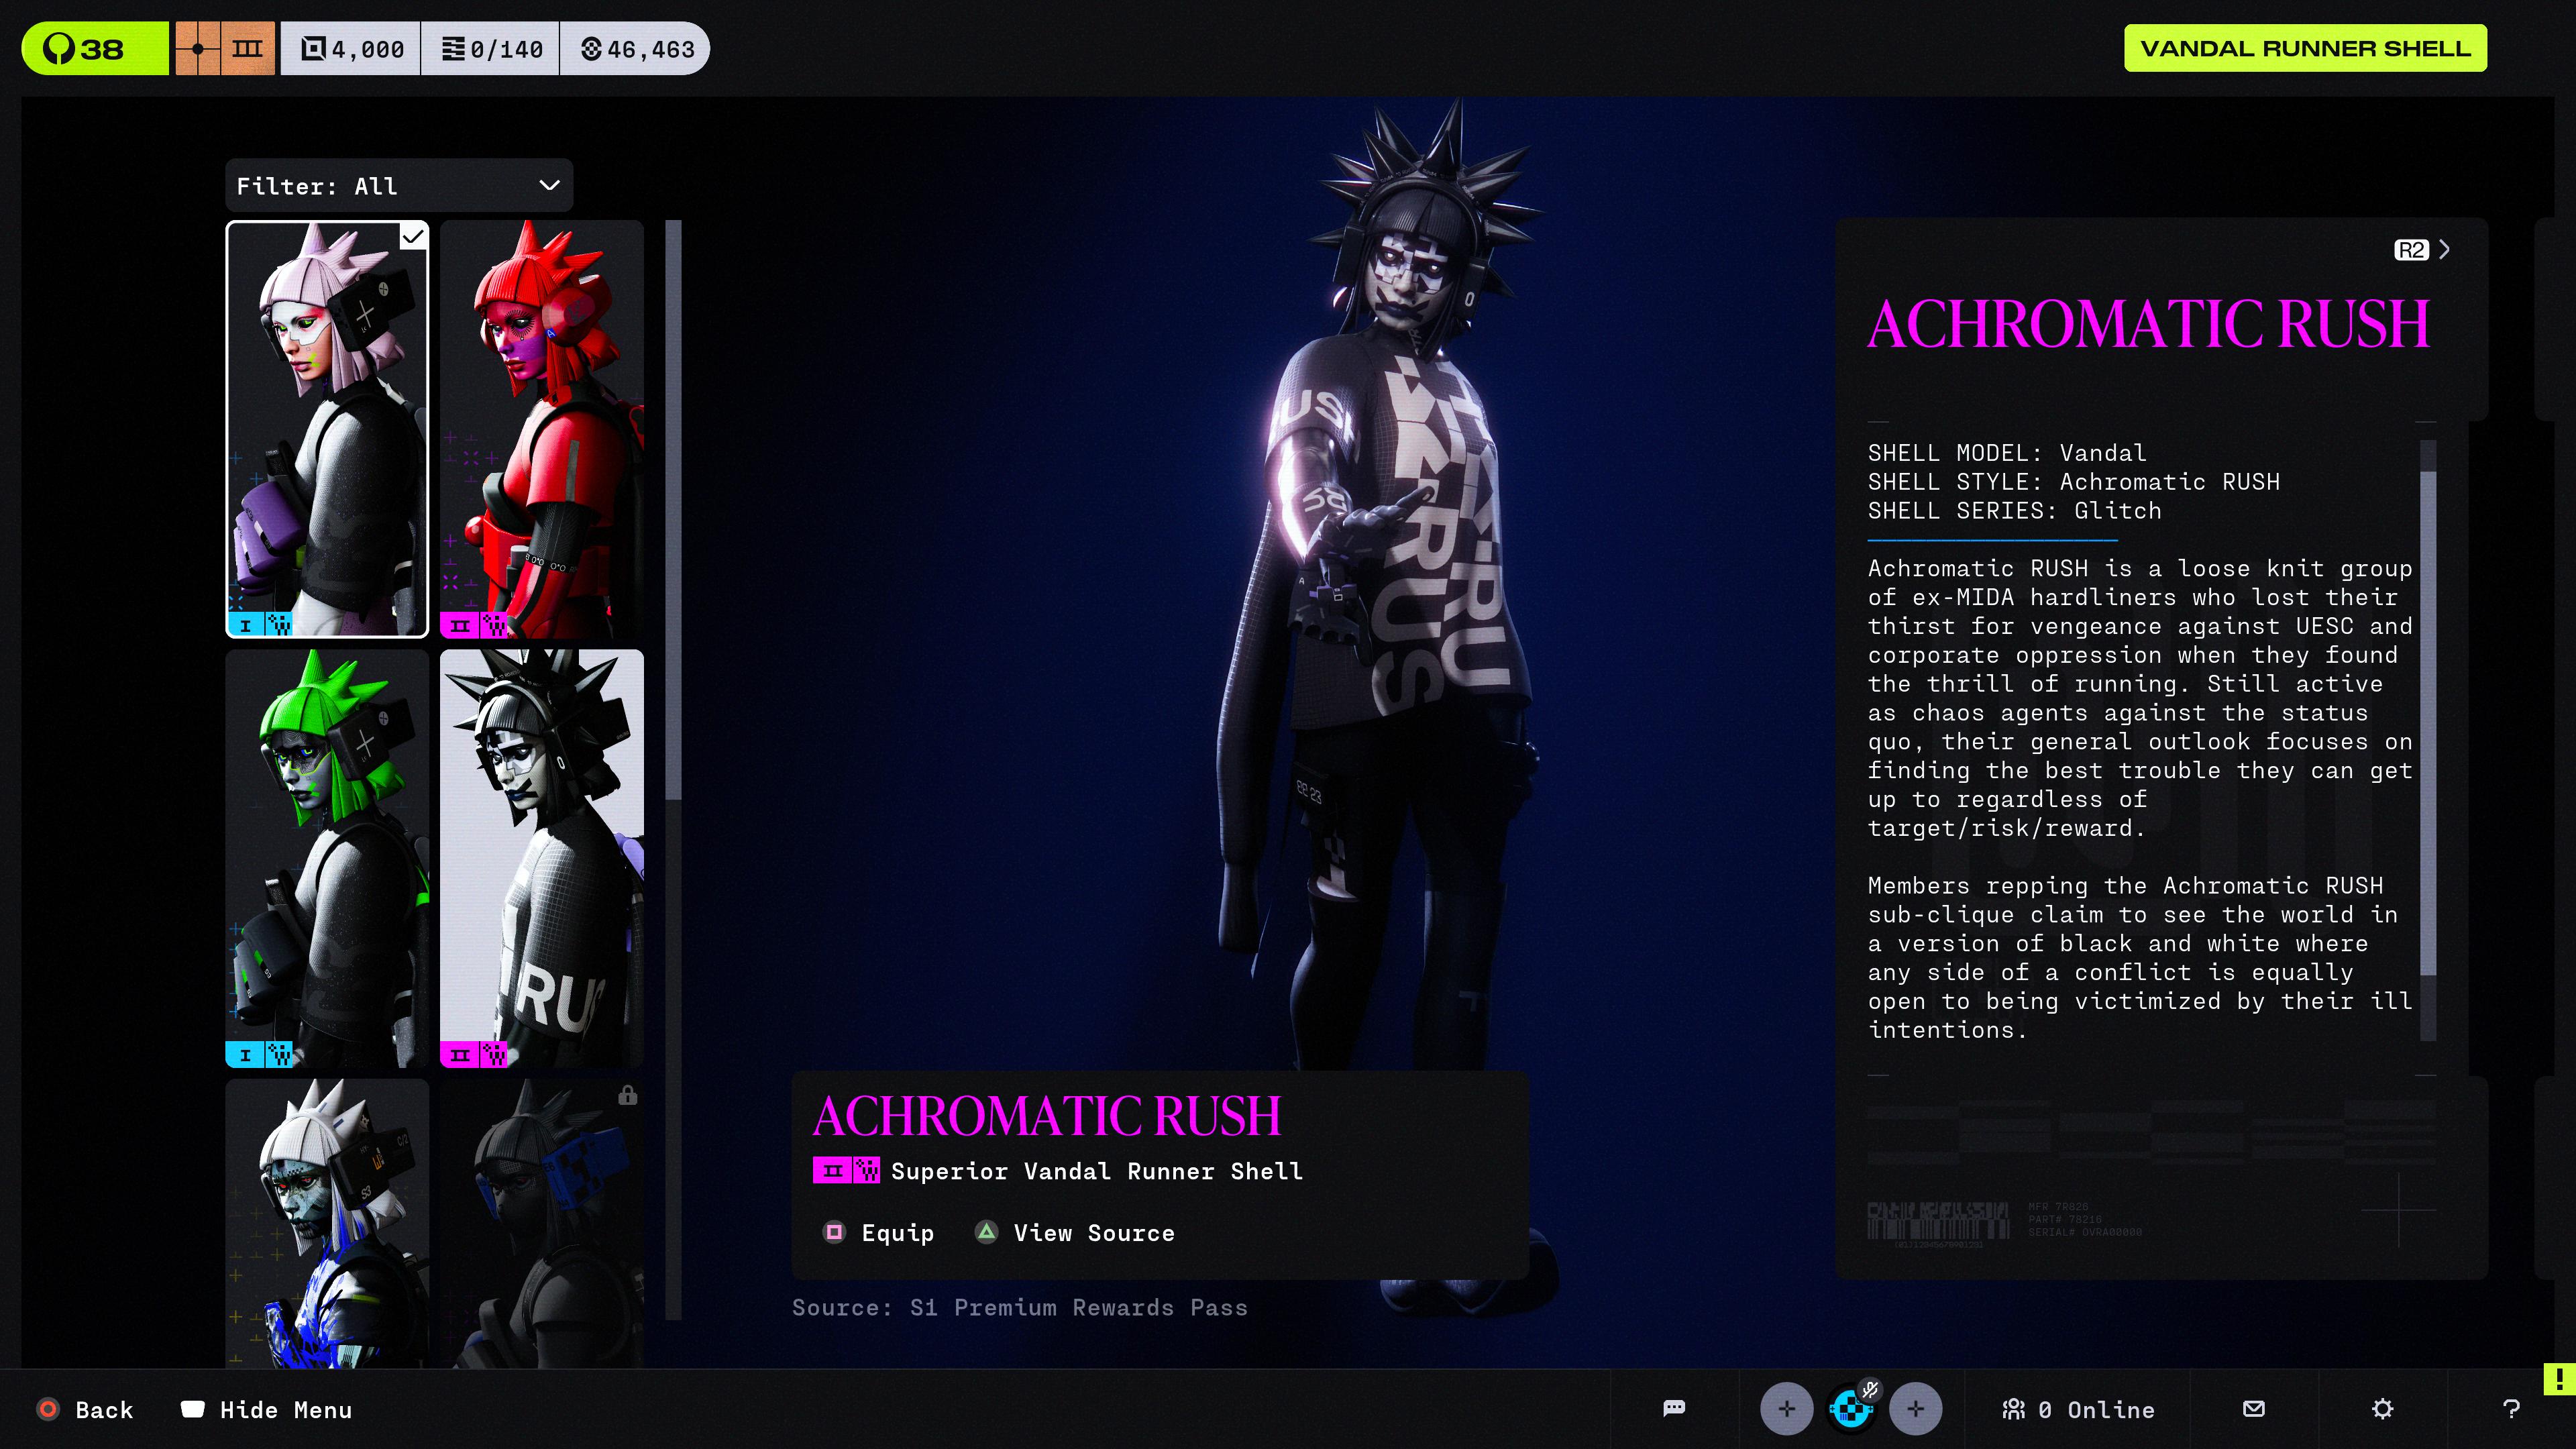Select the pink-haired equipped shell thumbnail
The height and width of the screenshot is (1449, 2576).
click(x=327, y=429)
